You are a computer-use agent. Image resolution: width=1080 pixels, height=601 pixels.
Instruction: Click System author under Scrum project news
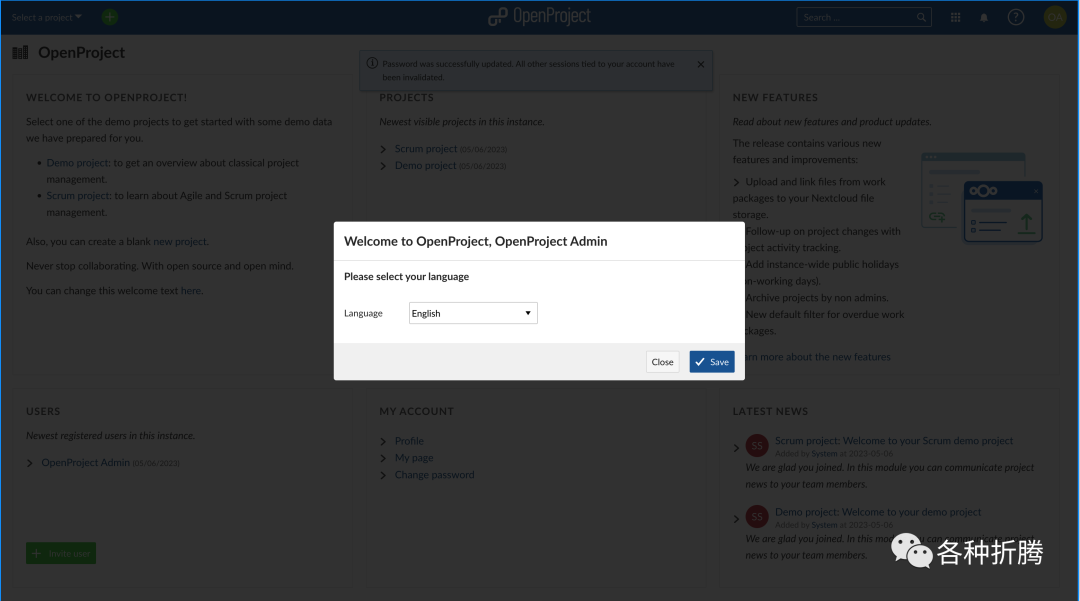[824, 454]
